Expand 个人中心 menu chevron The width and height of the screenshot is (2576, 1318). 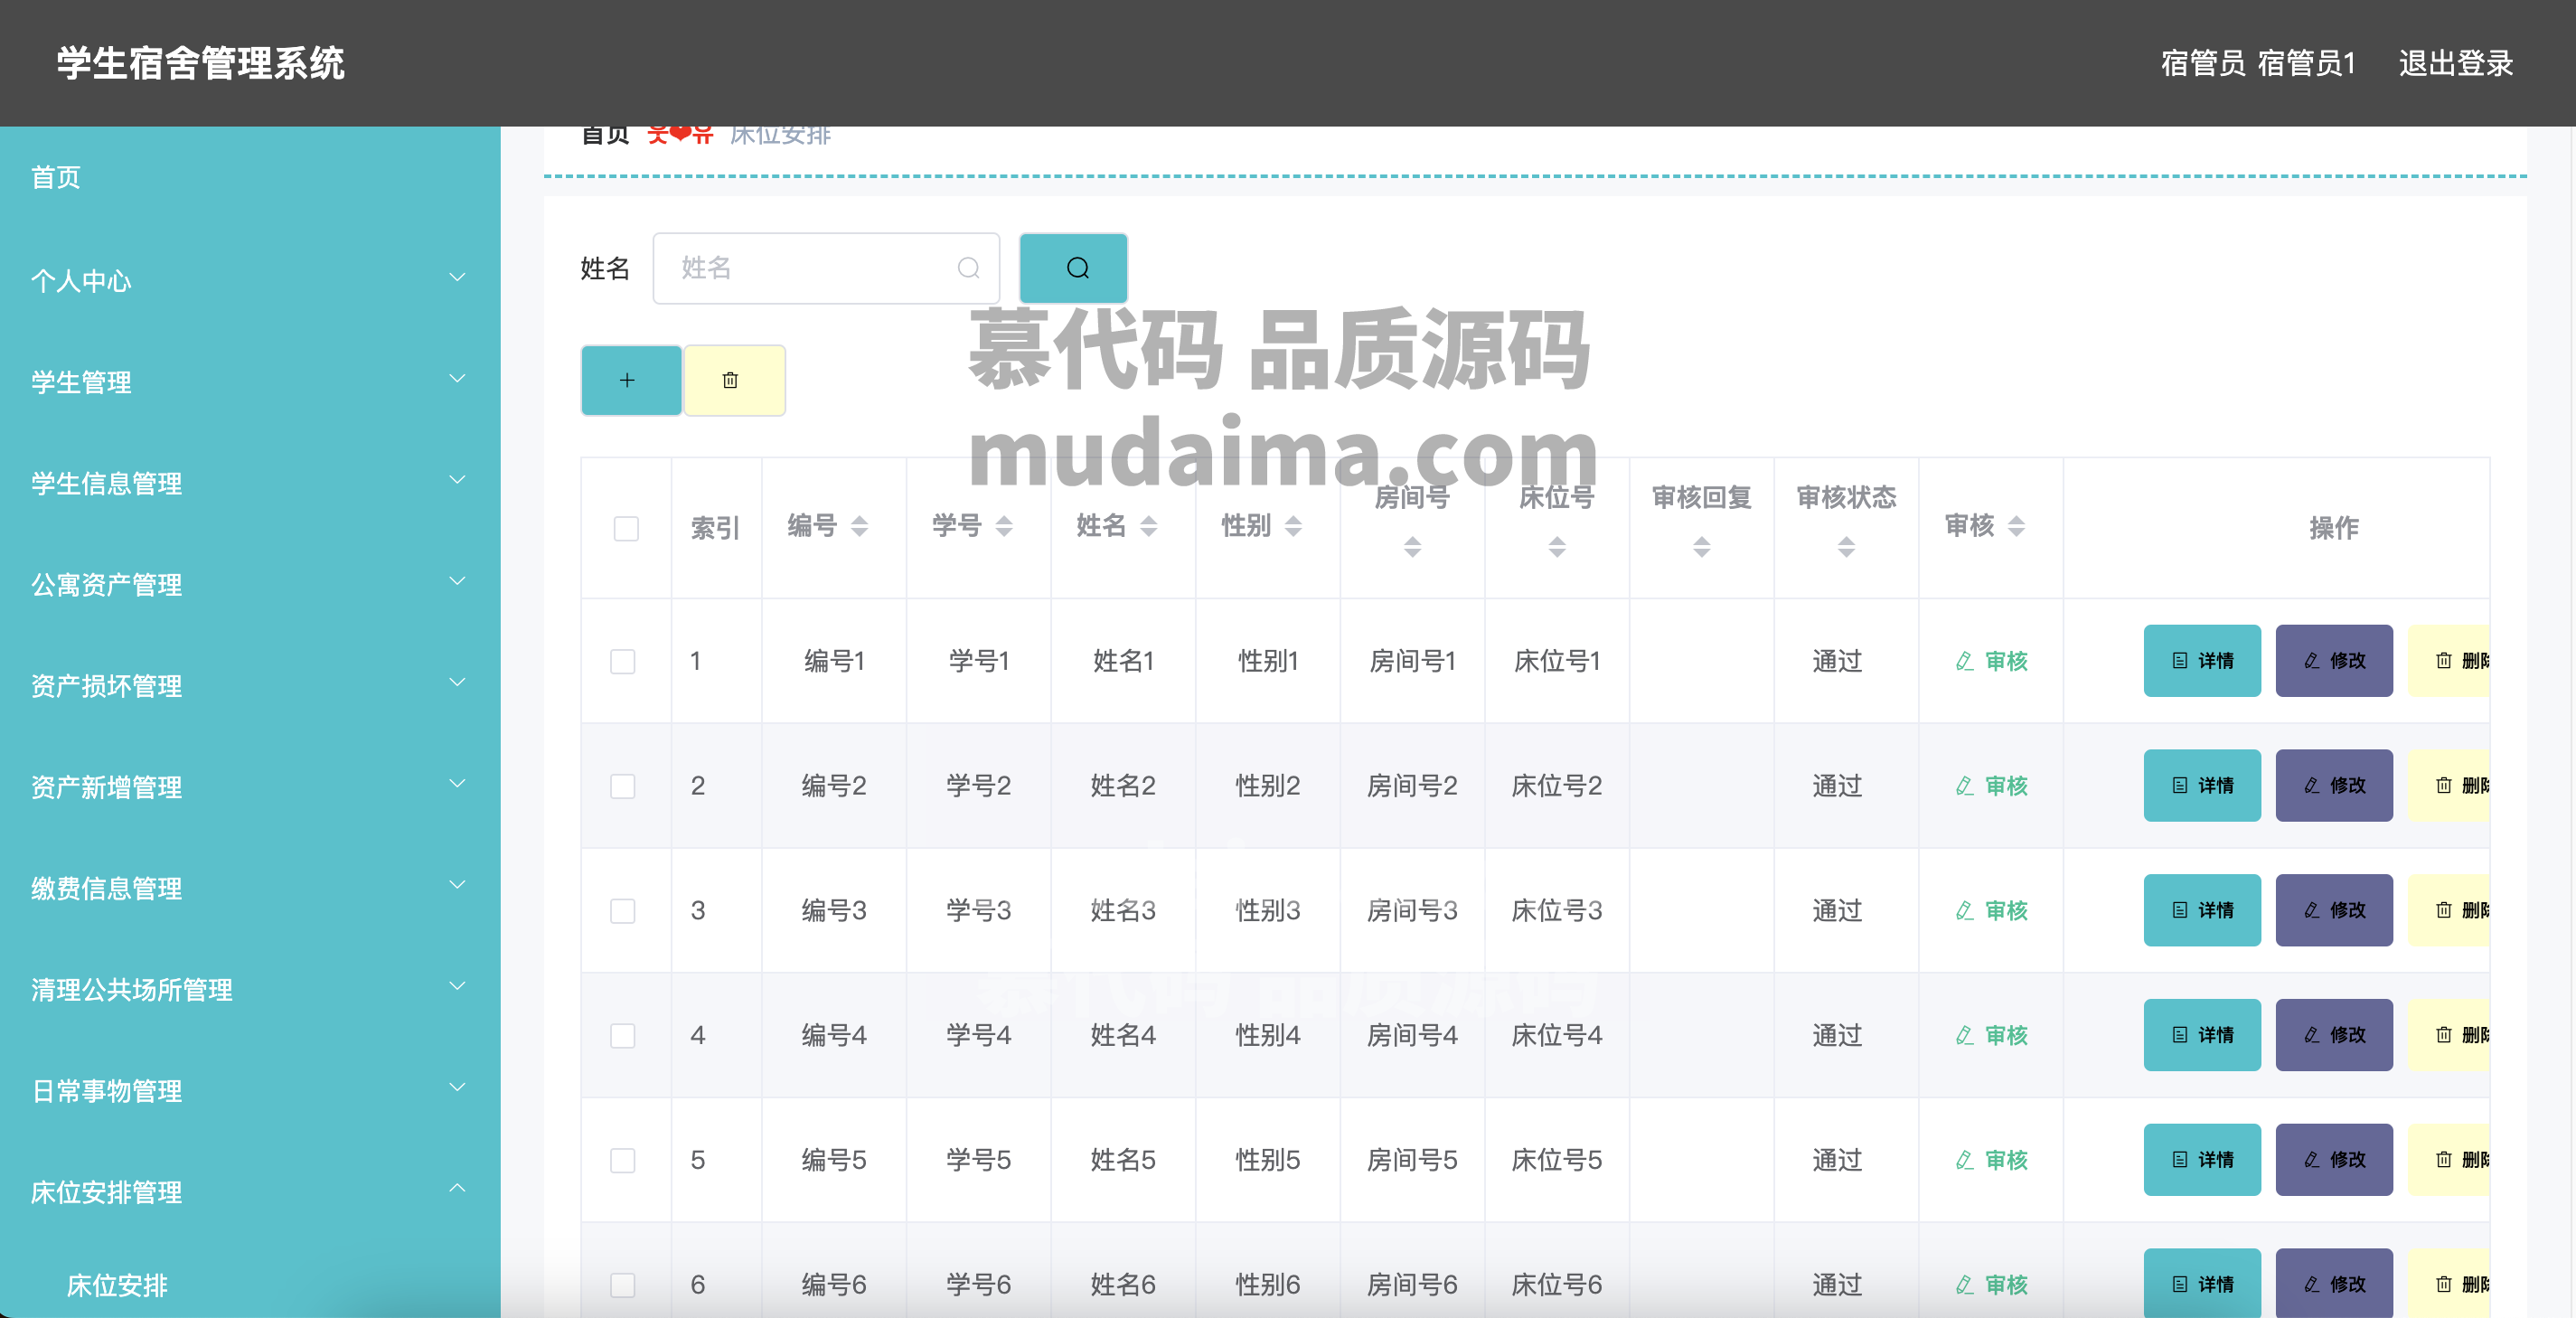(457, 277)
